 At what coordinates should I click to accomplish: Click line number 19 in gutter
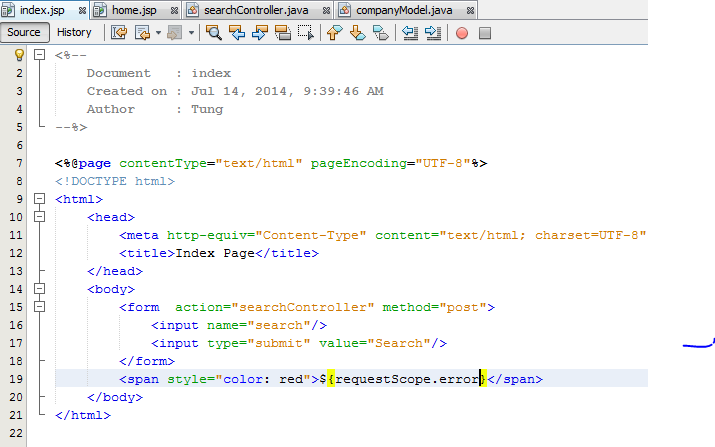[16, 379]
